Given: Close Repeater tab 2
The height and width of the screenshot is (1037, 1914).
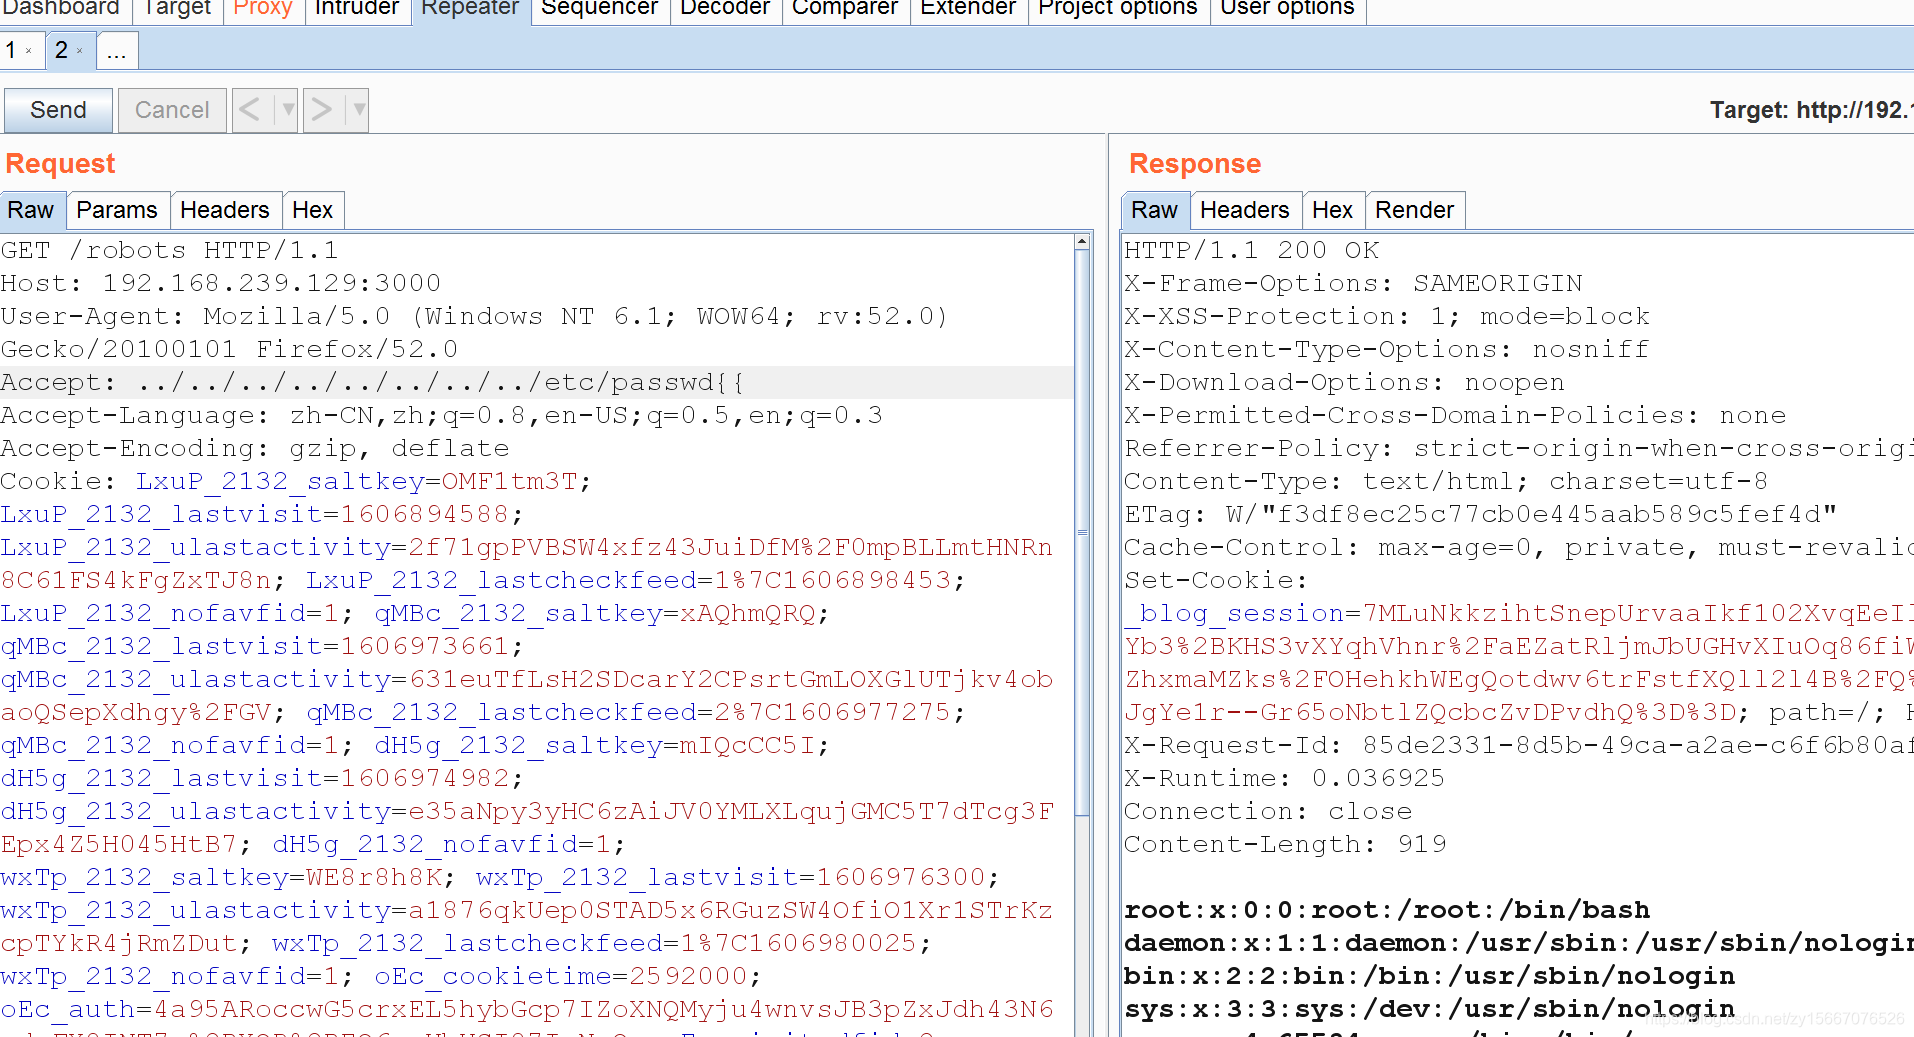Looking at the screenshot, I should (x=80, y=51).
